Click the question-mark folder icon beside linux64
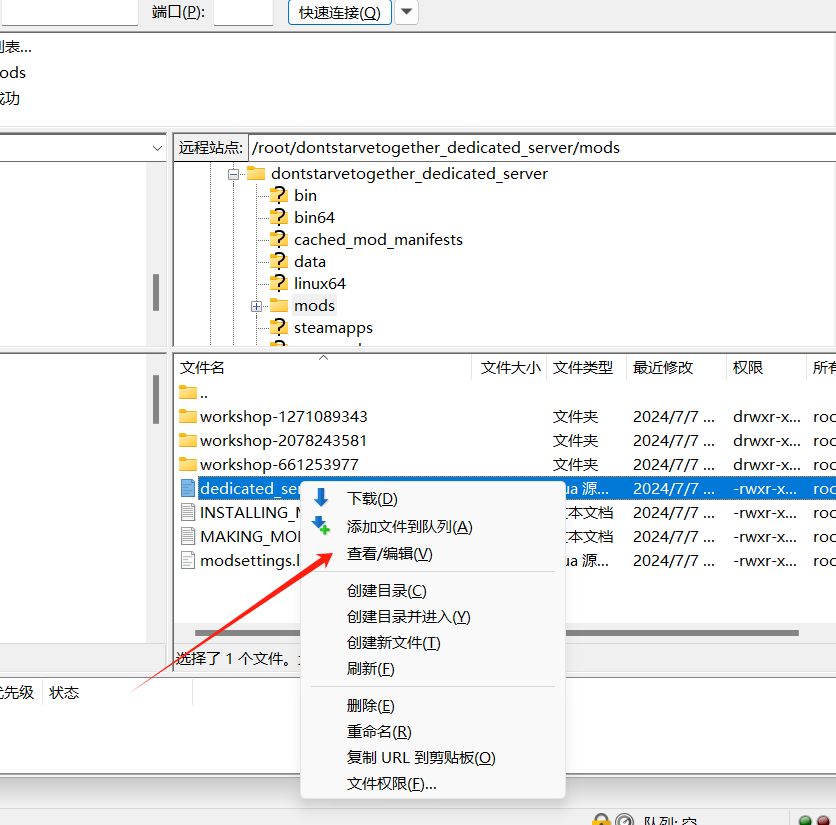Viewport: 836px width, 825px height. point(278,283)
